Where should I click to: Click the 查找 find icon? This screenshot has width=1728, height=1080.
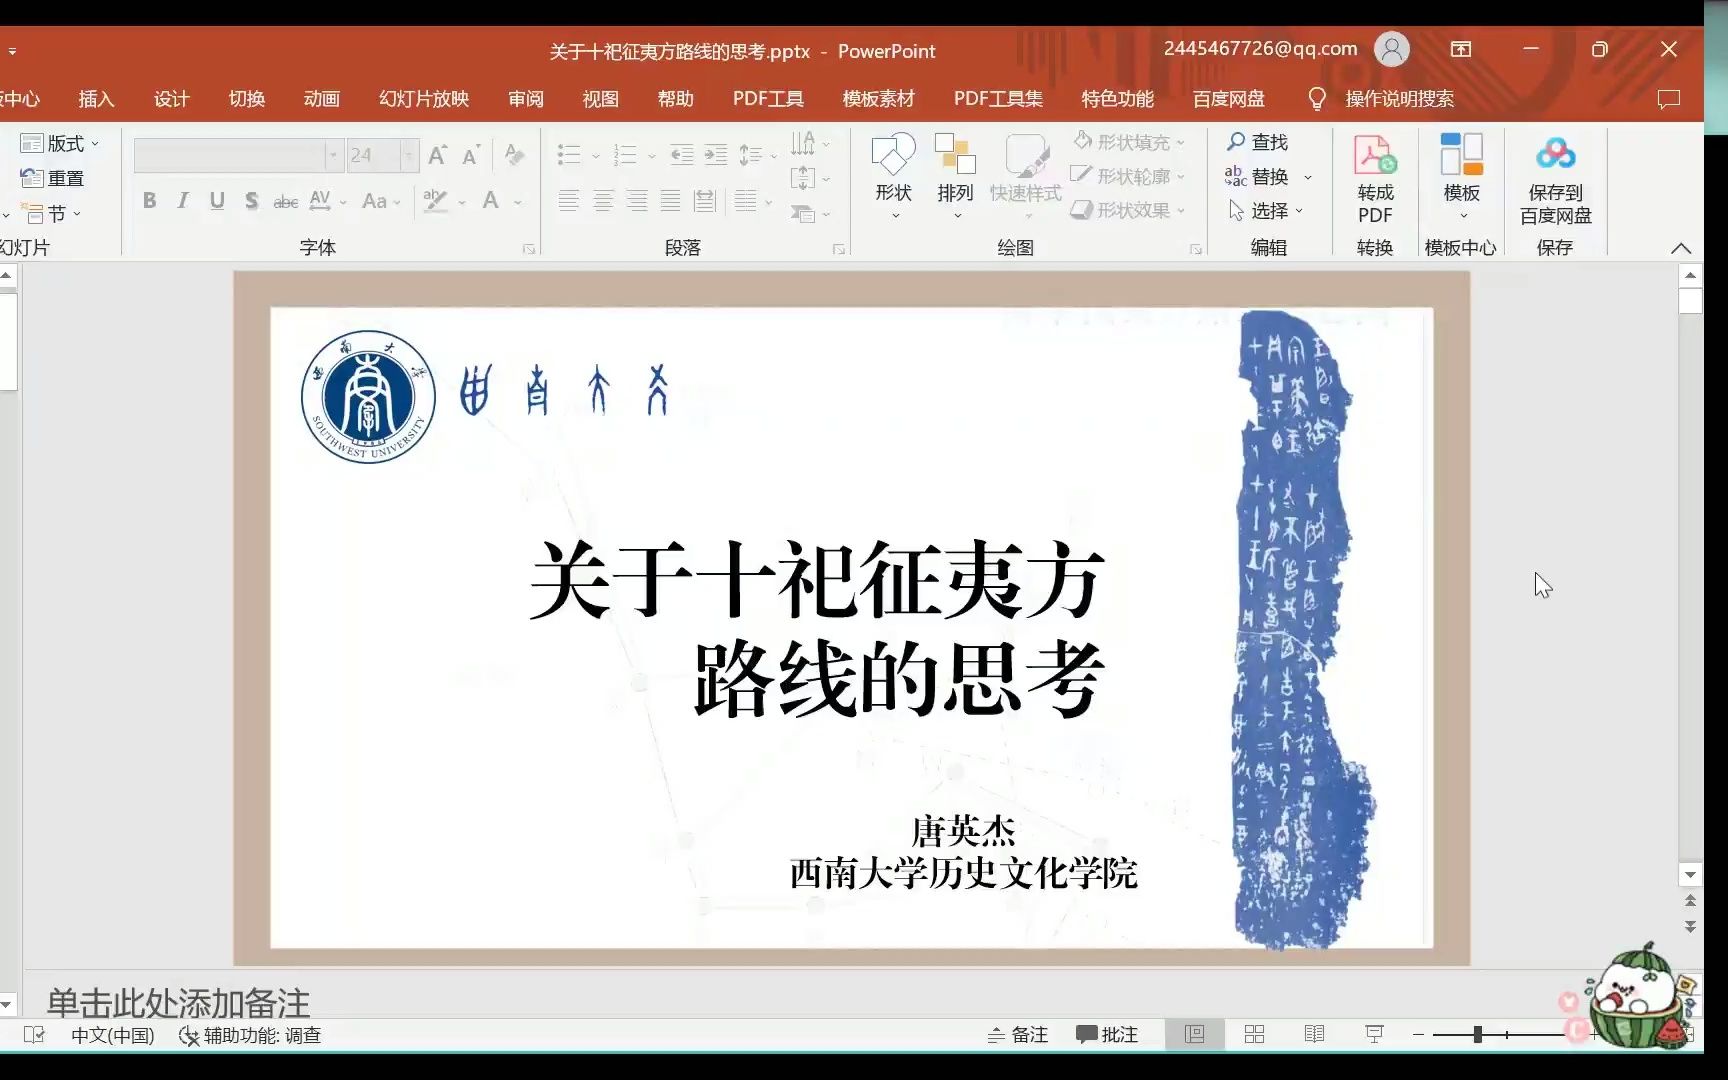(x=1257, y=142)
